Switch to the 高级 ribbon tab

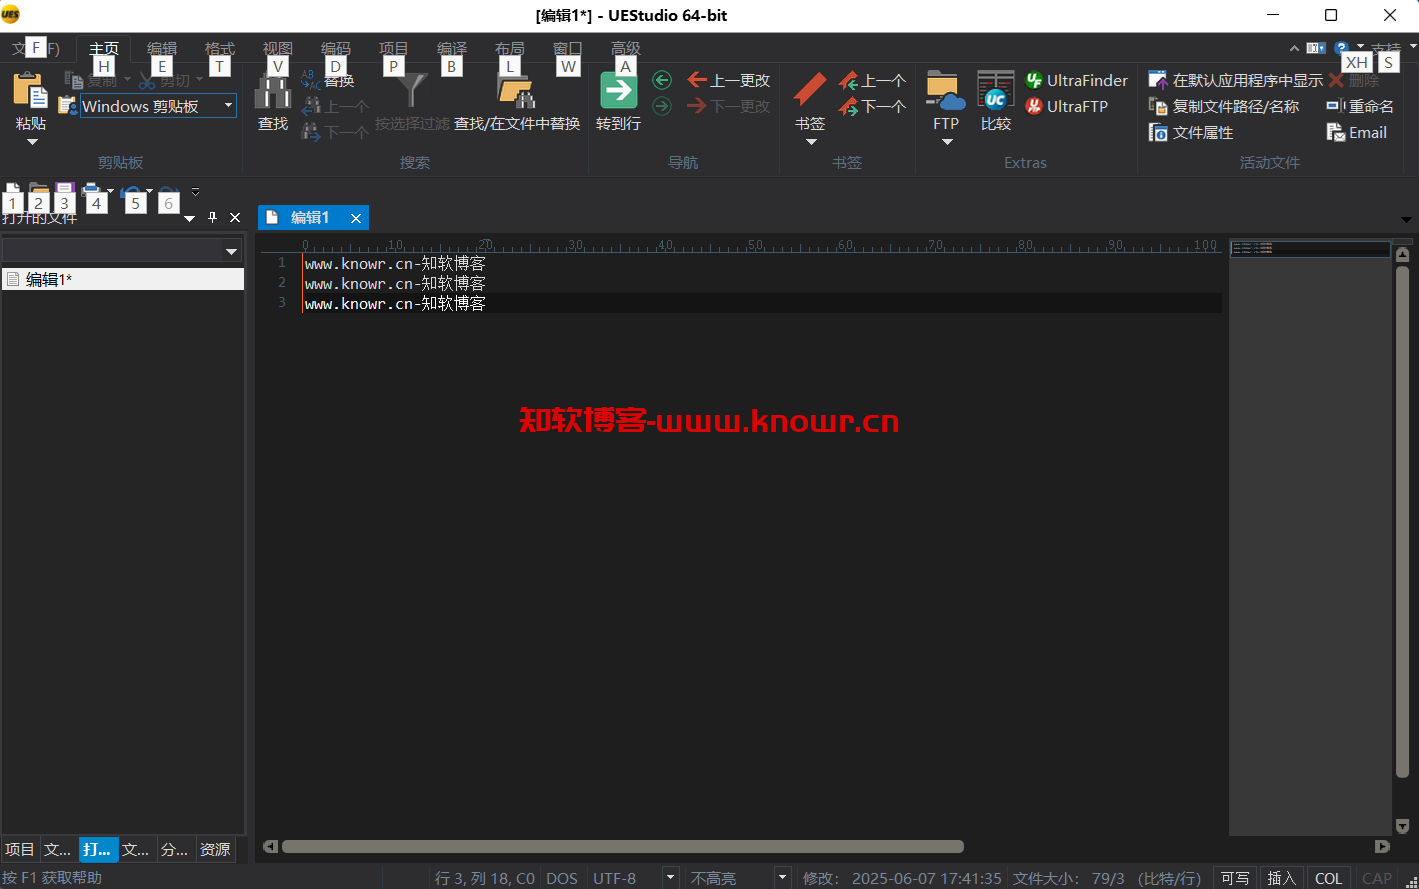point(626,48)
